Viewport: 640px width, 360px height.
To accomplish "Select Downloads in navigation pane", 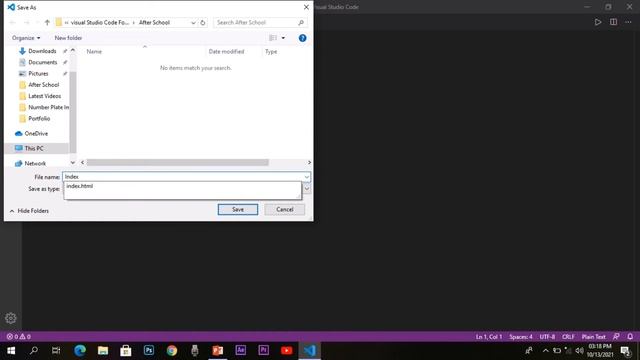I will [x=42, y=51].
